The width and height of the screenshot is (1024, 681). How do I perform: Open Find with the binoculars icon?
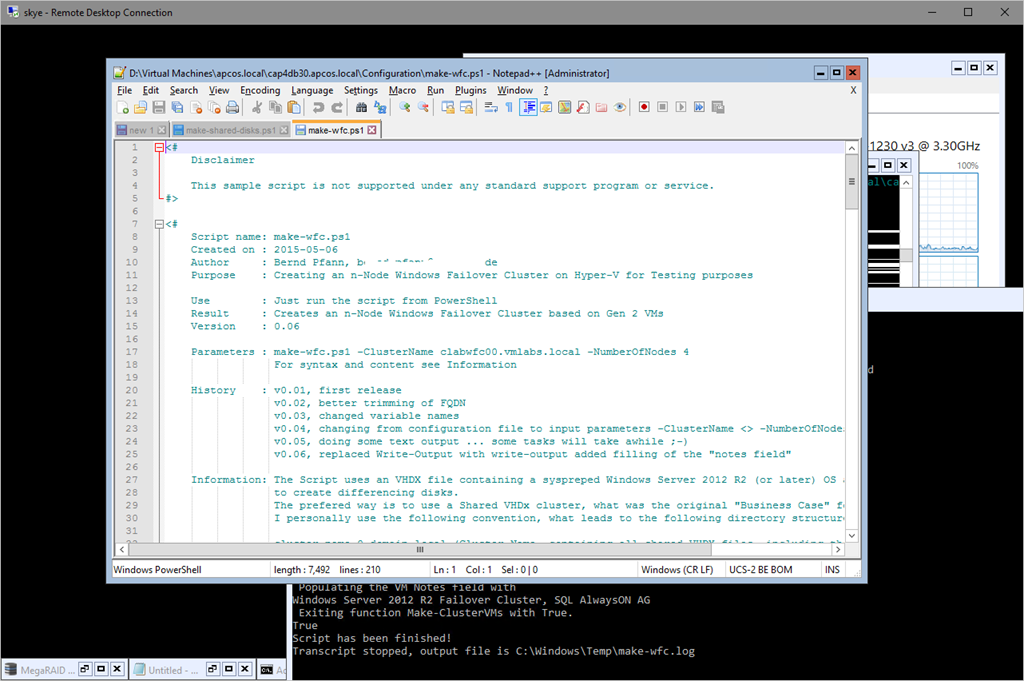click(360, 108)
